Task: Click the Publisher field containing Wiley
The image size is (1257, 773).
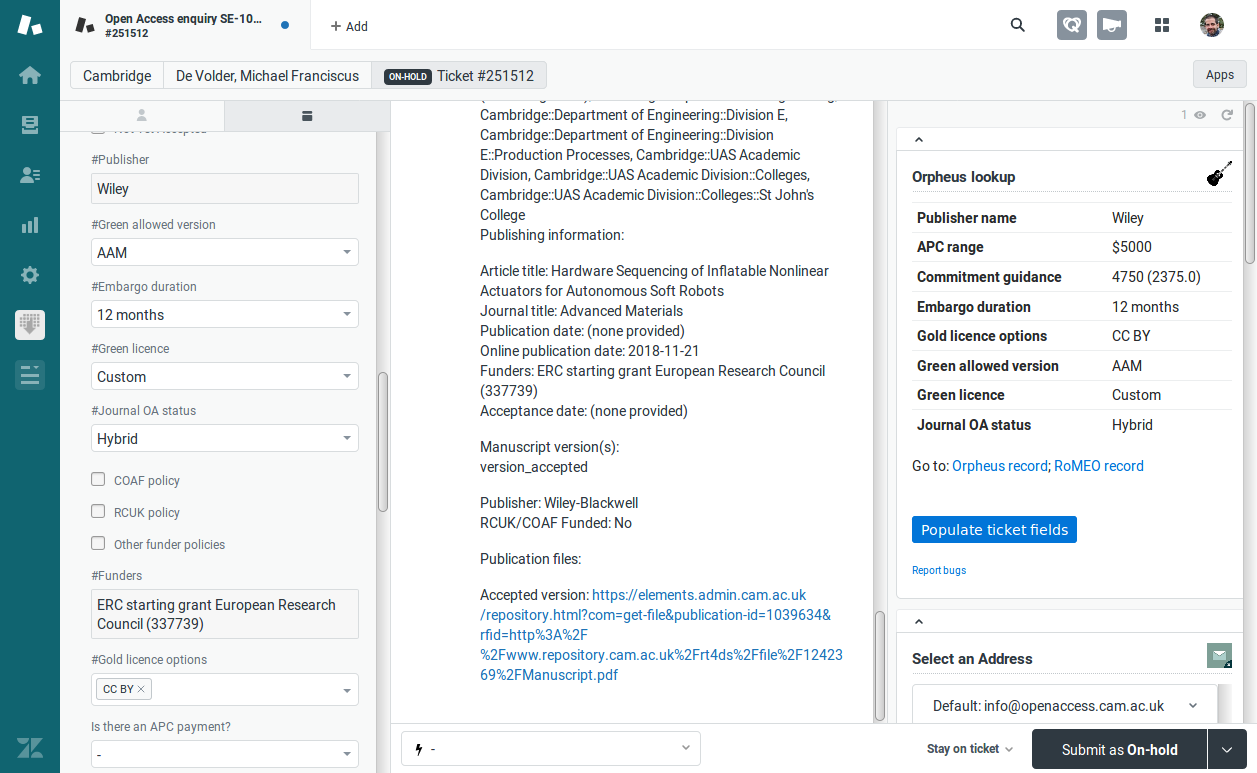Action: [224, 189]
